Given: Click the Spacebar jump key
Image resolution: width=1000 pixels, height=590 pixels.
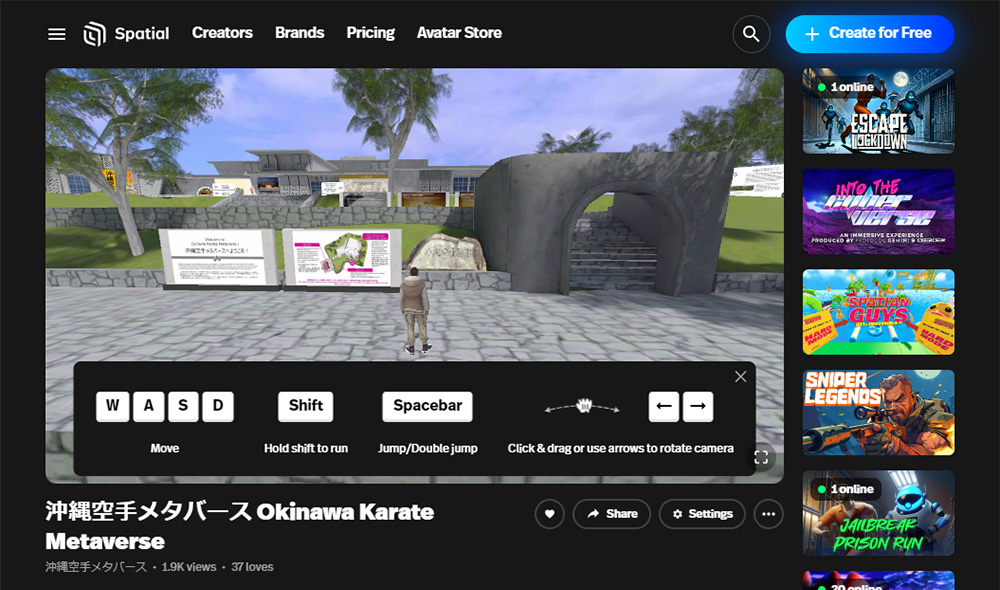Looking at the screenshot, I should [427, 406].
